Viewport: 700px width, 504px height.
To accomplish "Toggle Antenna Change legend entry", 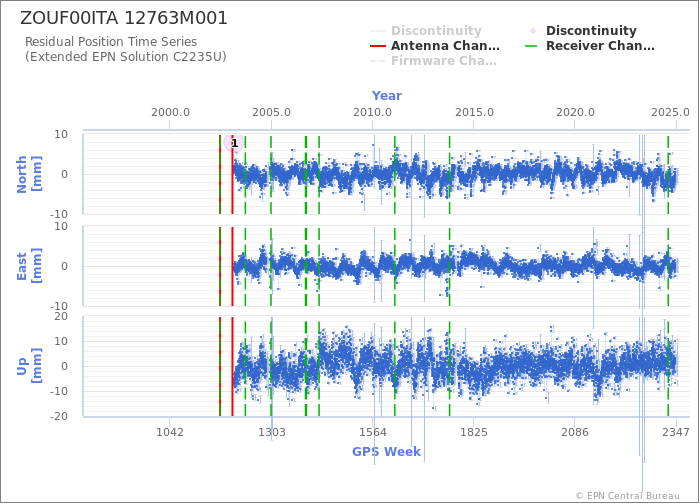I will coord(435,46).
